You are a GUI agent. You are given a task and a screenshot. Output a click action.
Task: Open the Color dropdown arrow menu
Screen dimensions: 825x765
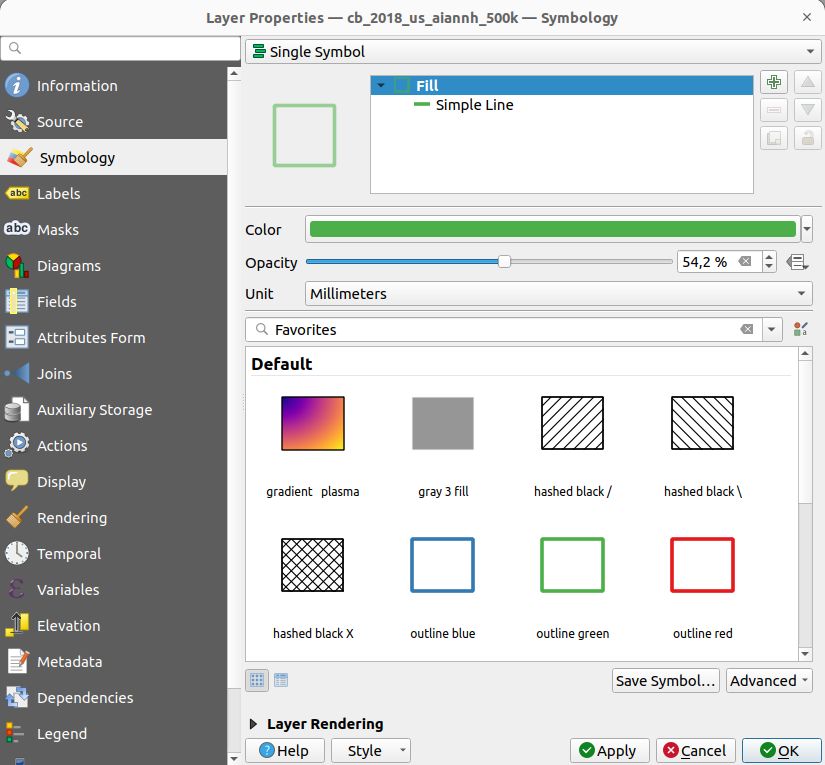pyautogui.click(x=807, y=229)
